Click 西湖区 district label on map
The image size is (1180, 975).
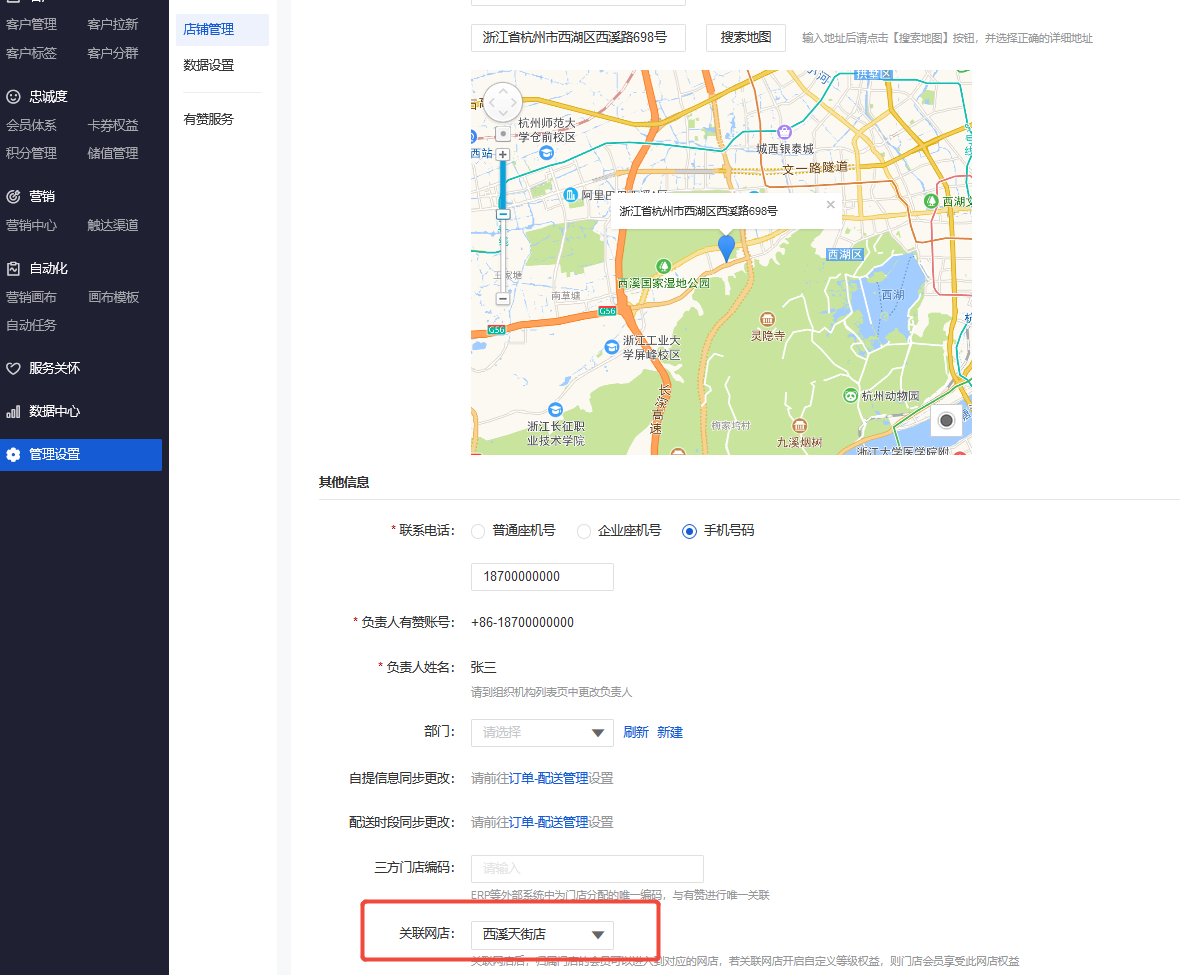coord(844,255)
